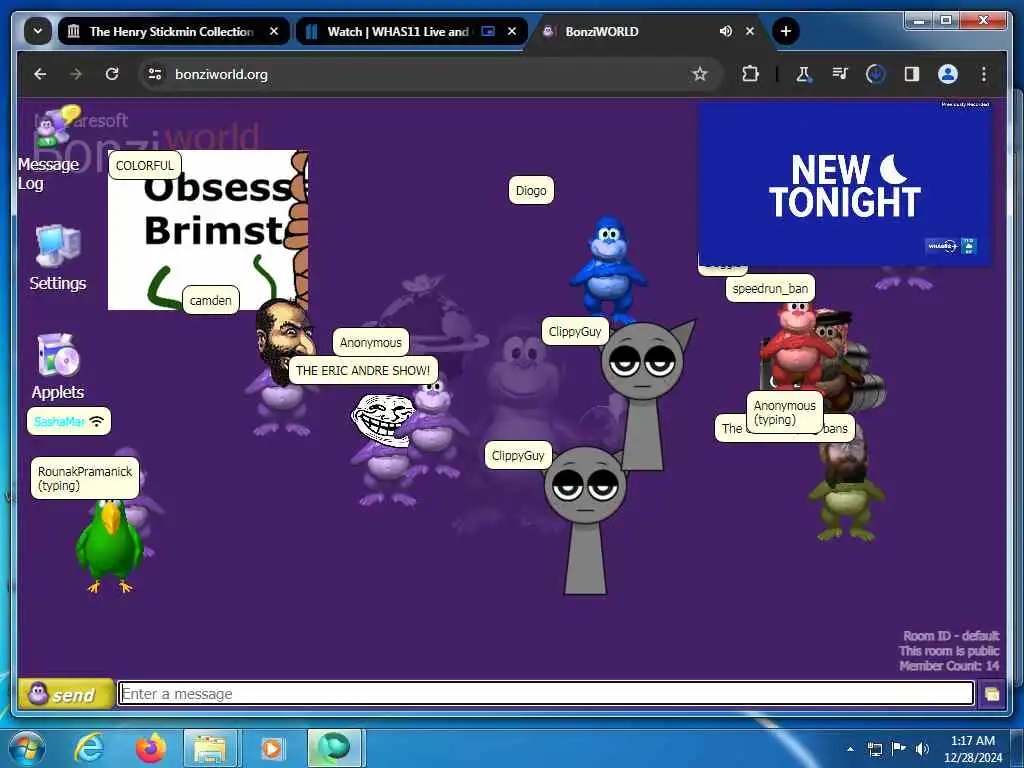
Task: Open the Chrome profile avatar
Action: pyautogui.click(x=948, y=74)
